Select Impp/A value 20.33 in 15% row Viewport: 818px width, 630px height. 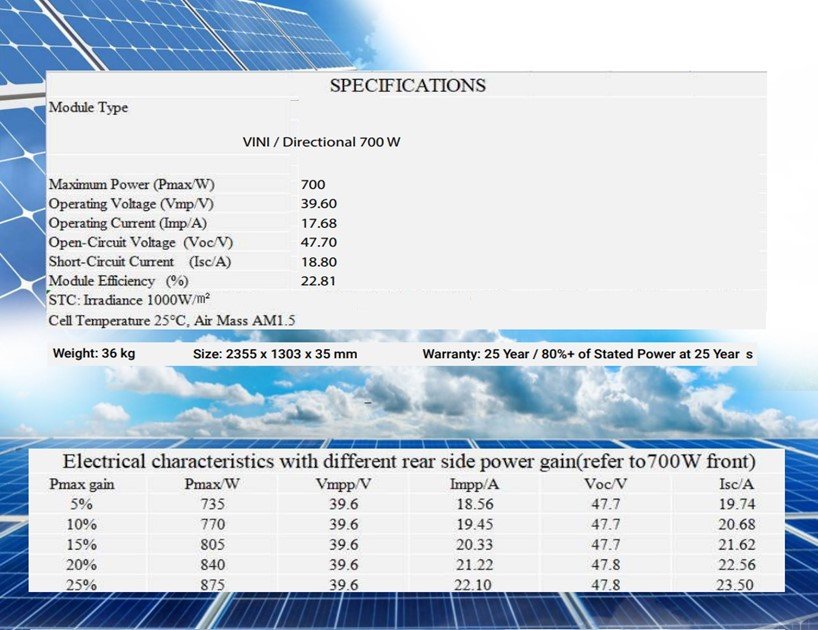474,544
